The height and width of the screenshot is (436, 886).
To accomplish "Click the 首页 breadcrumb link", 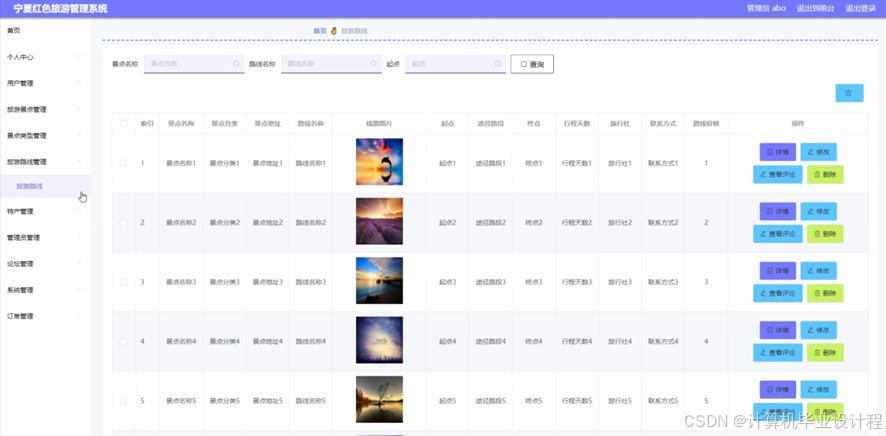I will [x=320, y=31].
